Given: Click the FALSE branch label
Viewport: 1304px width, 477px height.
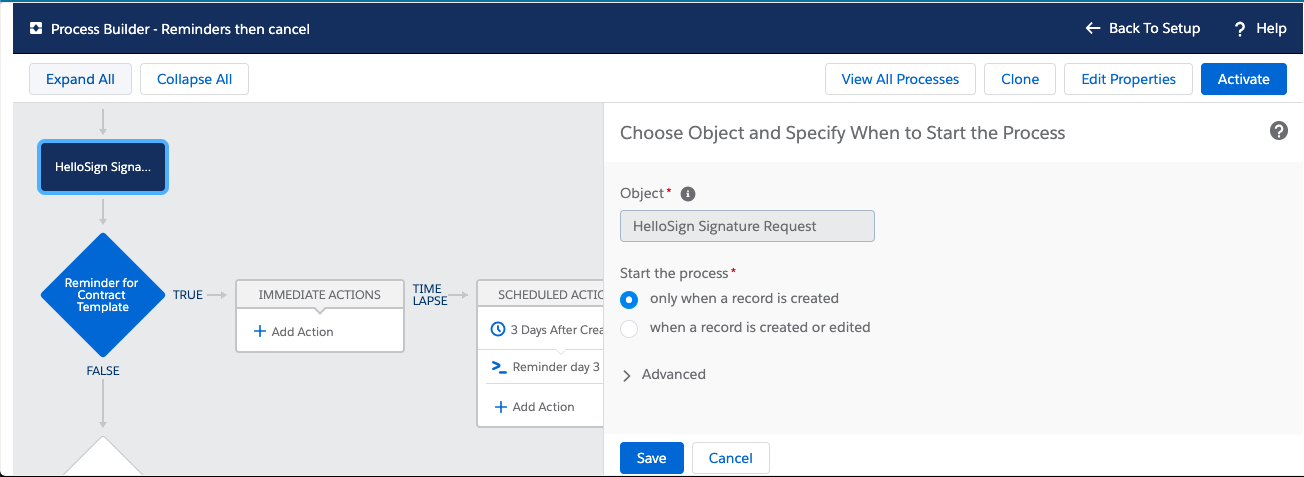Looking at the screenshot, I should [x=103, y=371].
